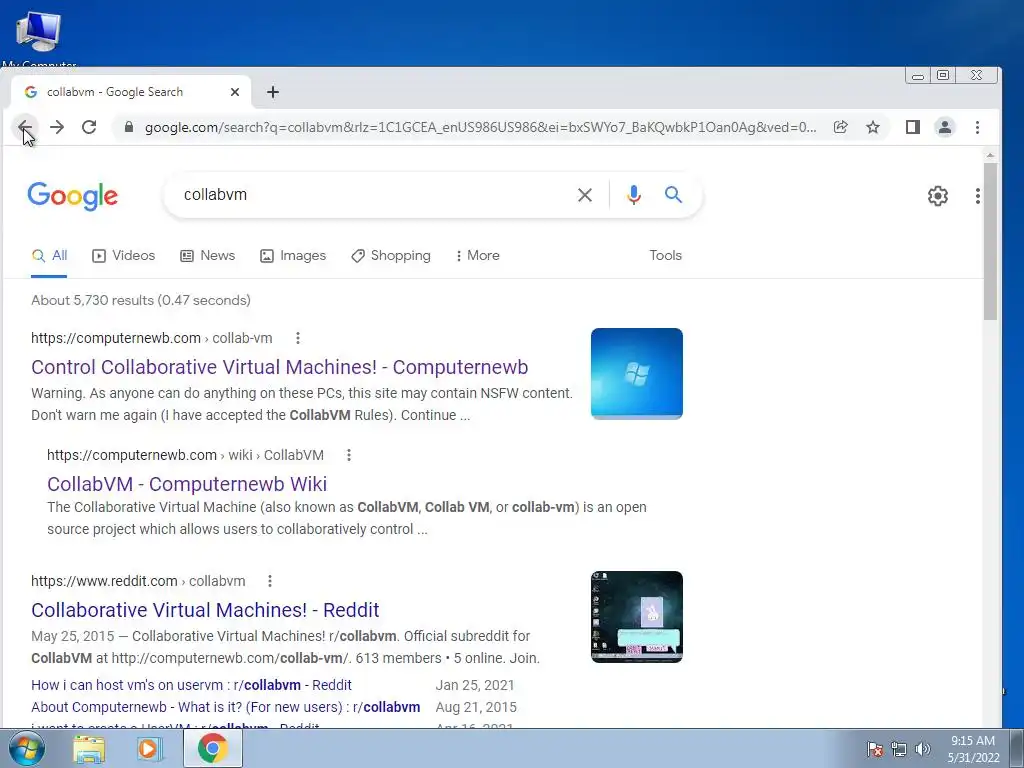Screen dimensions: 1024x768
Task: Click the Reddit result desktop thumbnail
Action: point(637,617)
